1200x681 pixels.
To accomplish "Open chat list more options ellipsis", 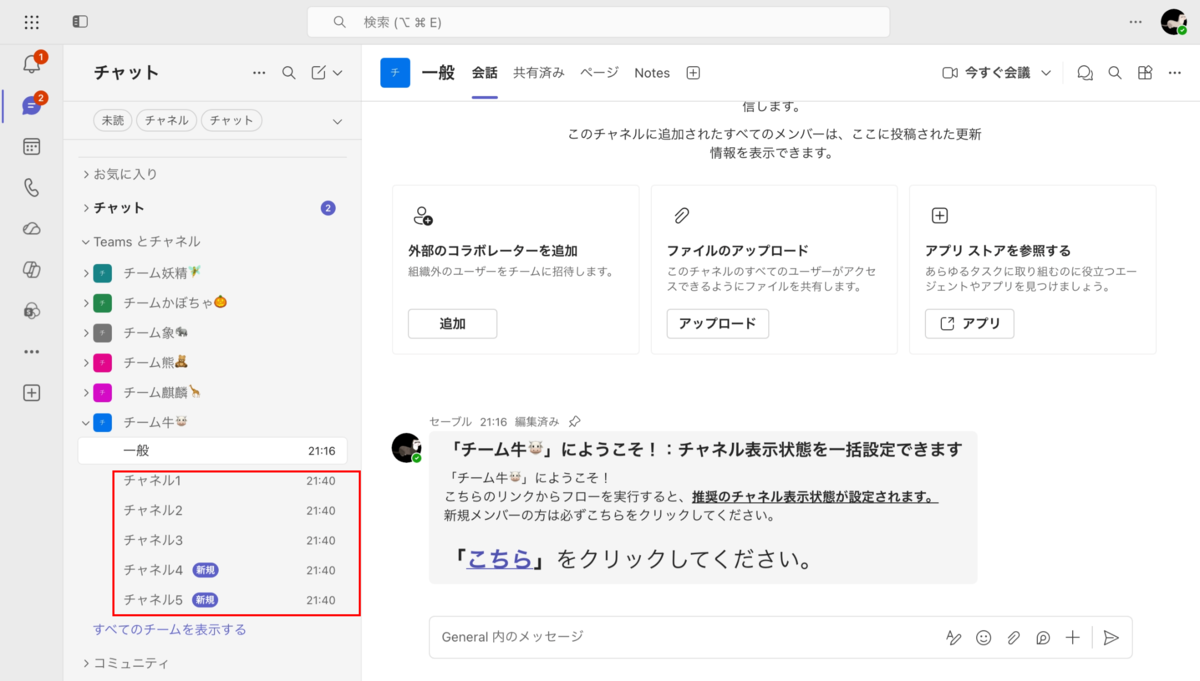I will tap(259, 73).
